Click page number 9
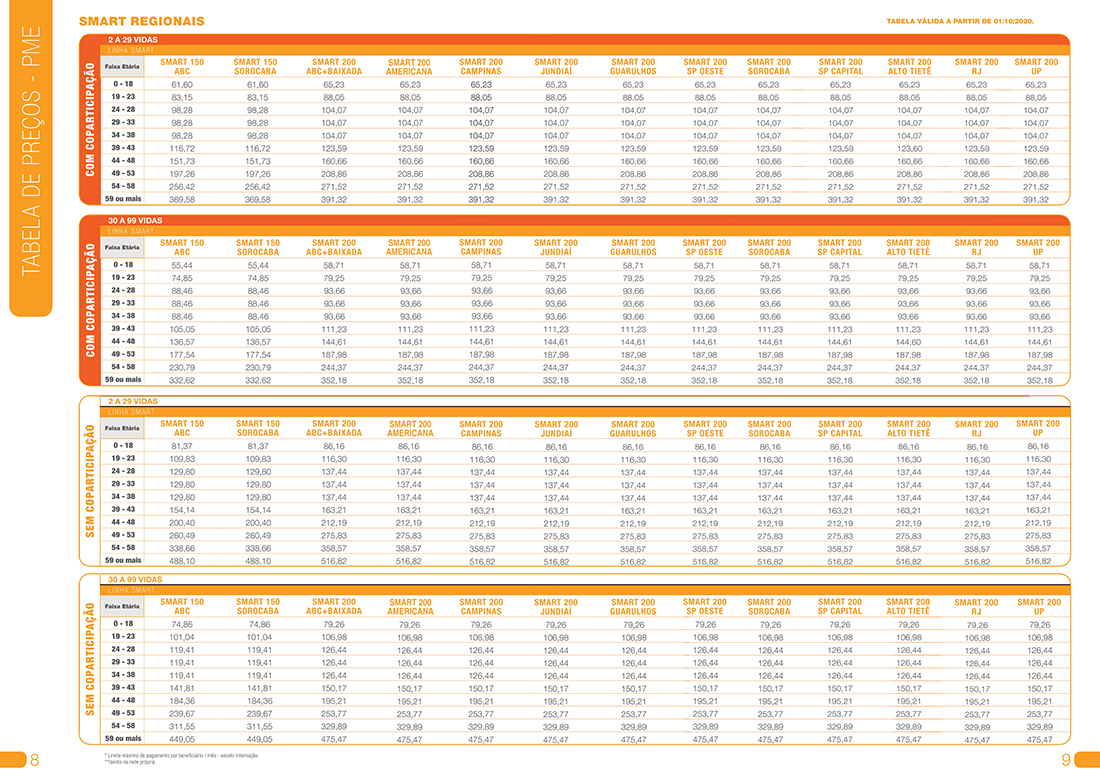Image resolution: width=1100 pixels, height=778 pixels. pyautogui.click(x=1066, y=760)
